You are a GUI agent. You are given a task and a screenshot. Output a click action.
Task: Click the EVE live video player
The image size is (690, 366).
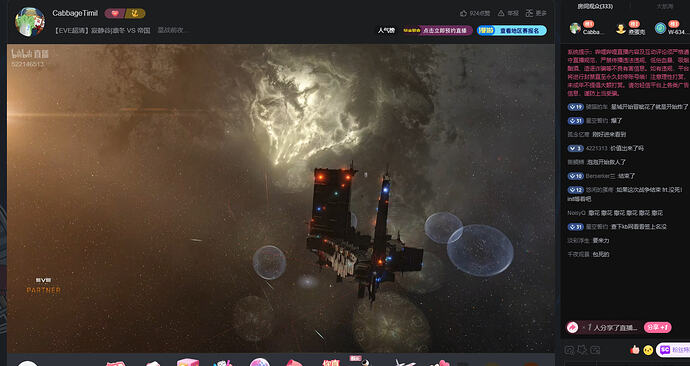(x=281, y=198)
